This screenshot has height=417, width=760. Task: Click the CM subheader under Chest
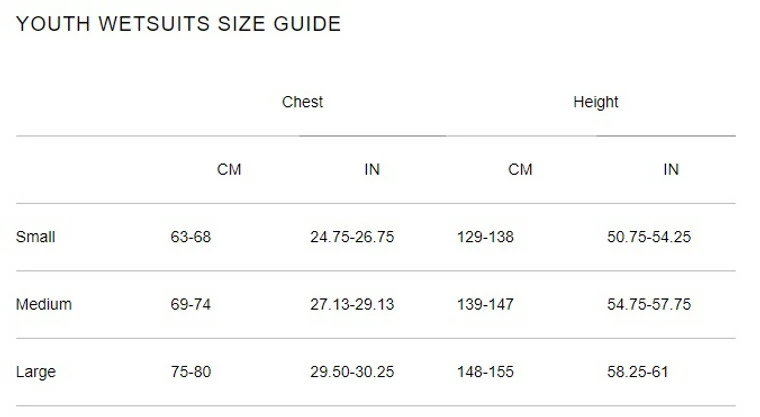pyautogui.click(x=229, y=170)
